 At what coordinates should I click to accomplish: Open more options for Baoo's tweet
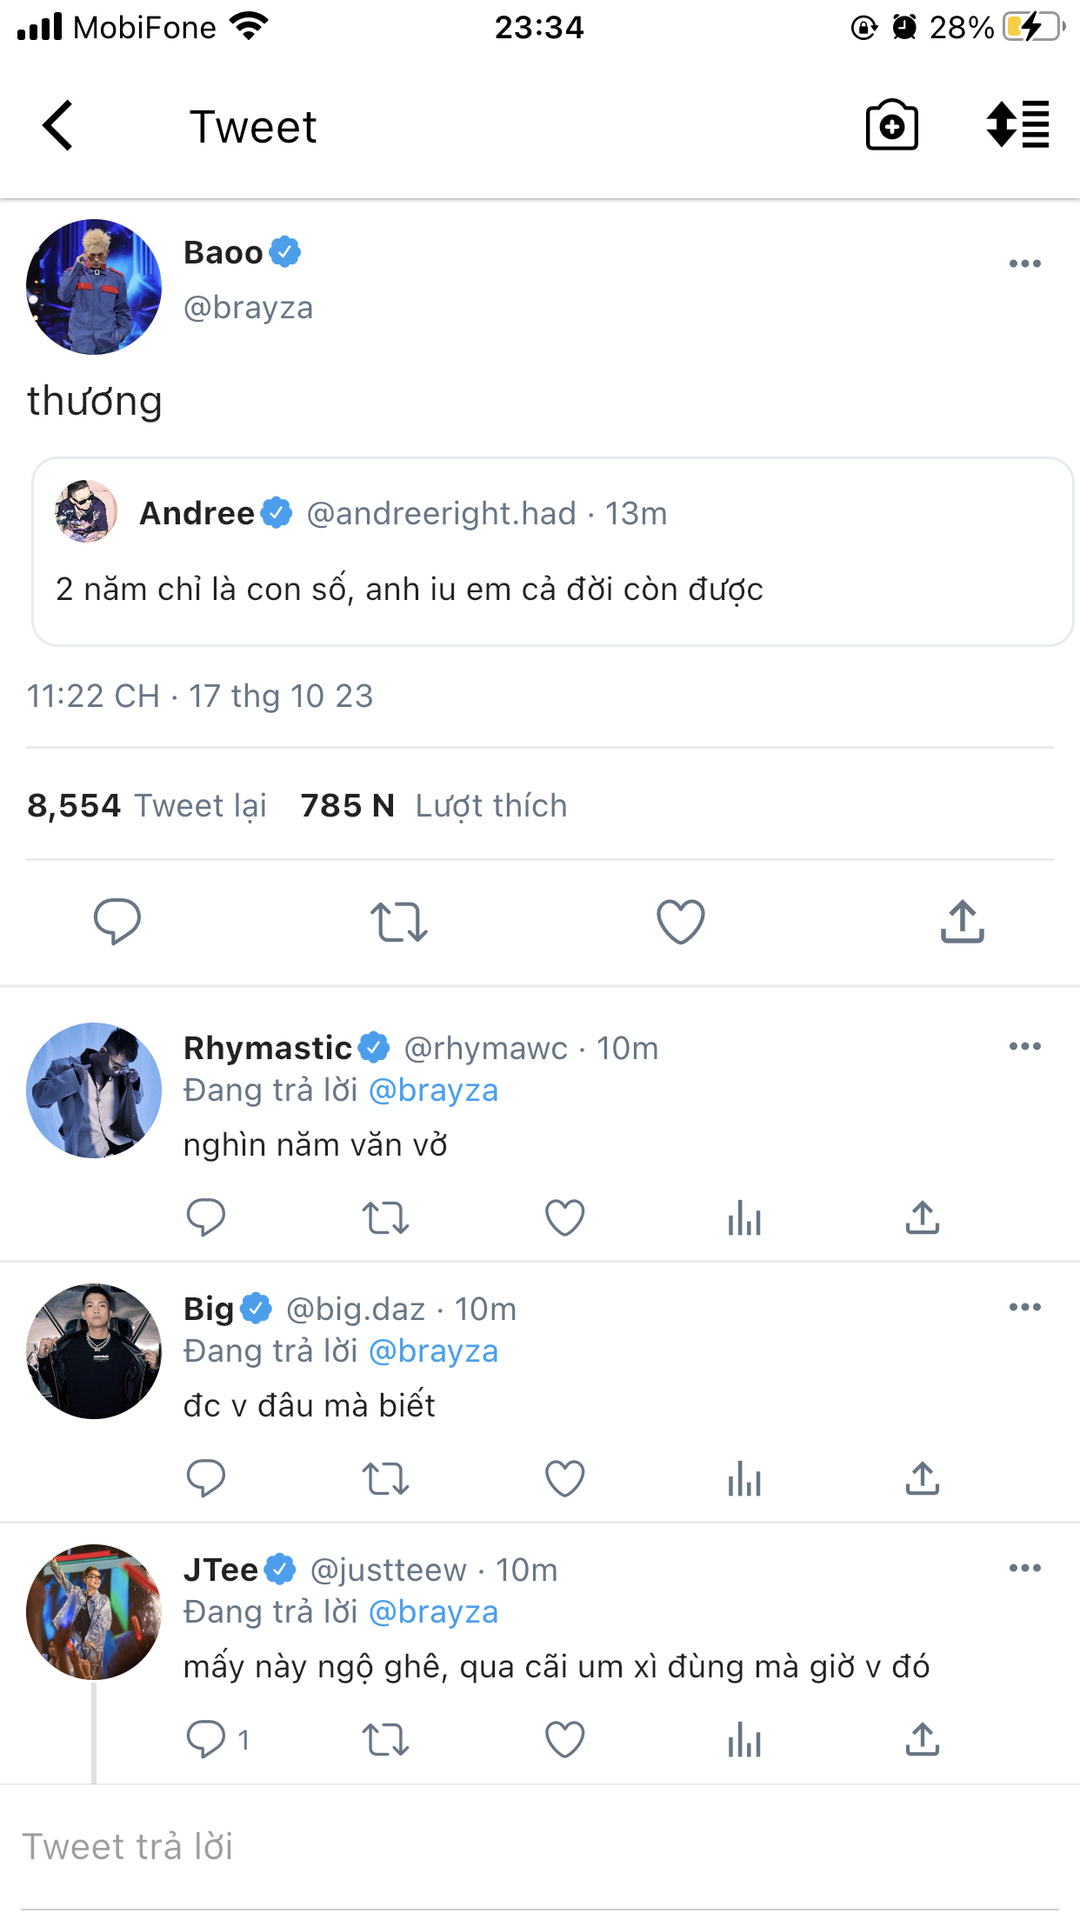click(1024, 264)
